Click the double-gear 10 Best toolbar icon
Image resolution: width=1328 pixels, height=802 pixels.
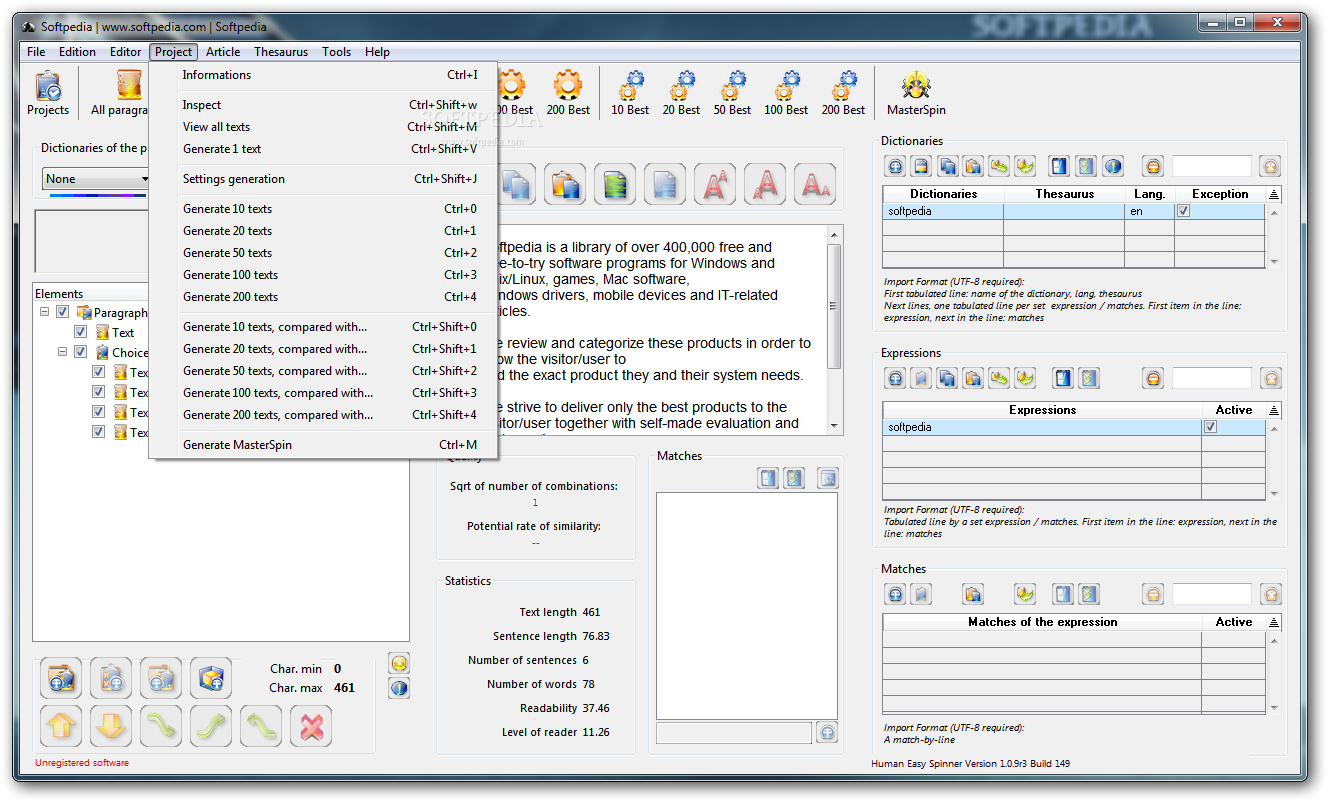coord(630,93)
